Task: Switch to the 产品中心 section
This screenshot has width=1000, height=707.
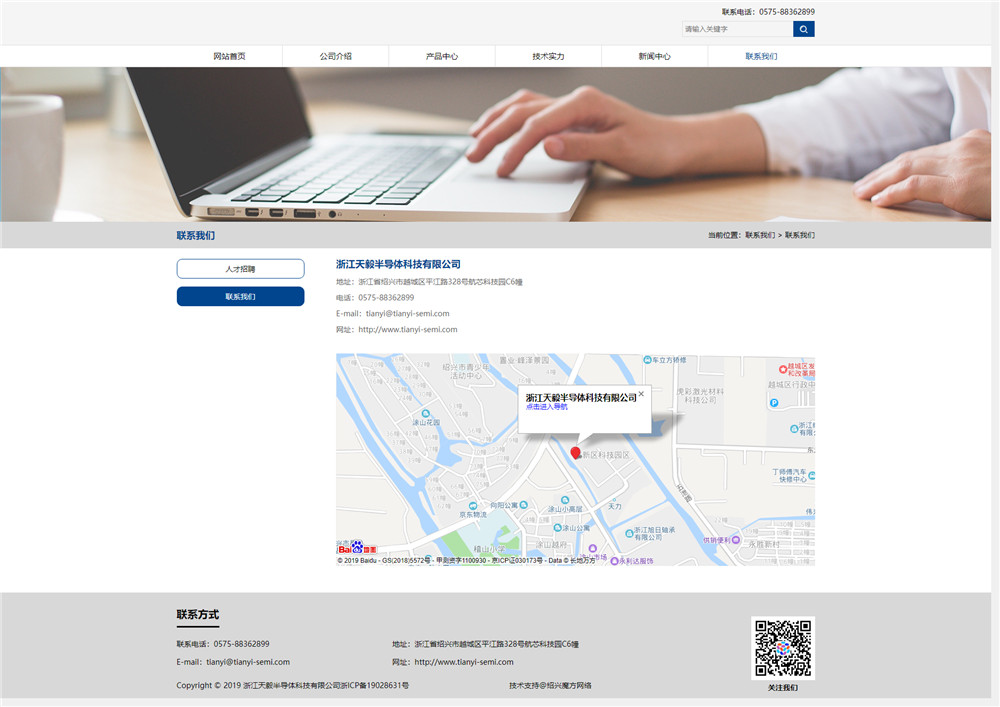Action: pos(442,56)
